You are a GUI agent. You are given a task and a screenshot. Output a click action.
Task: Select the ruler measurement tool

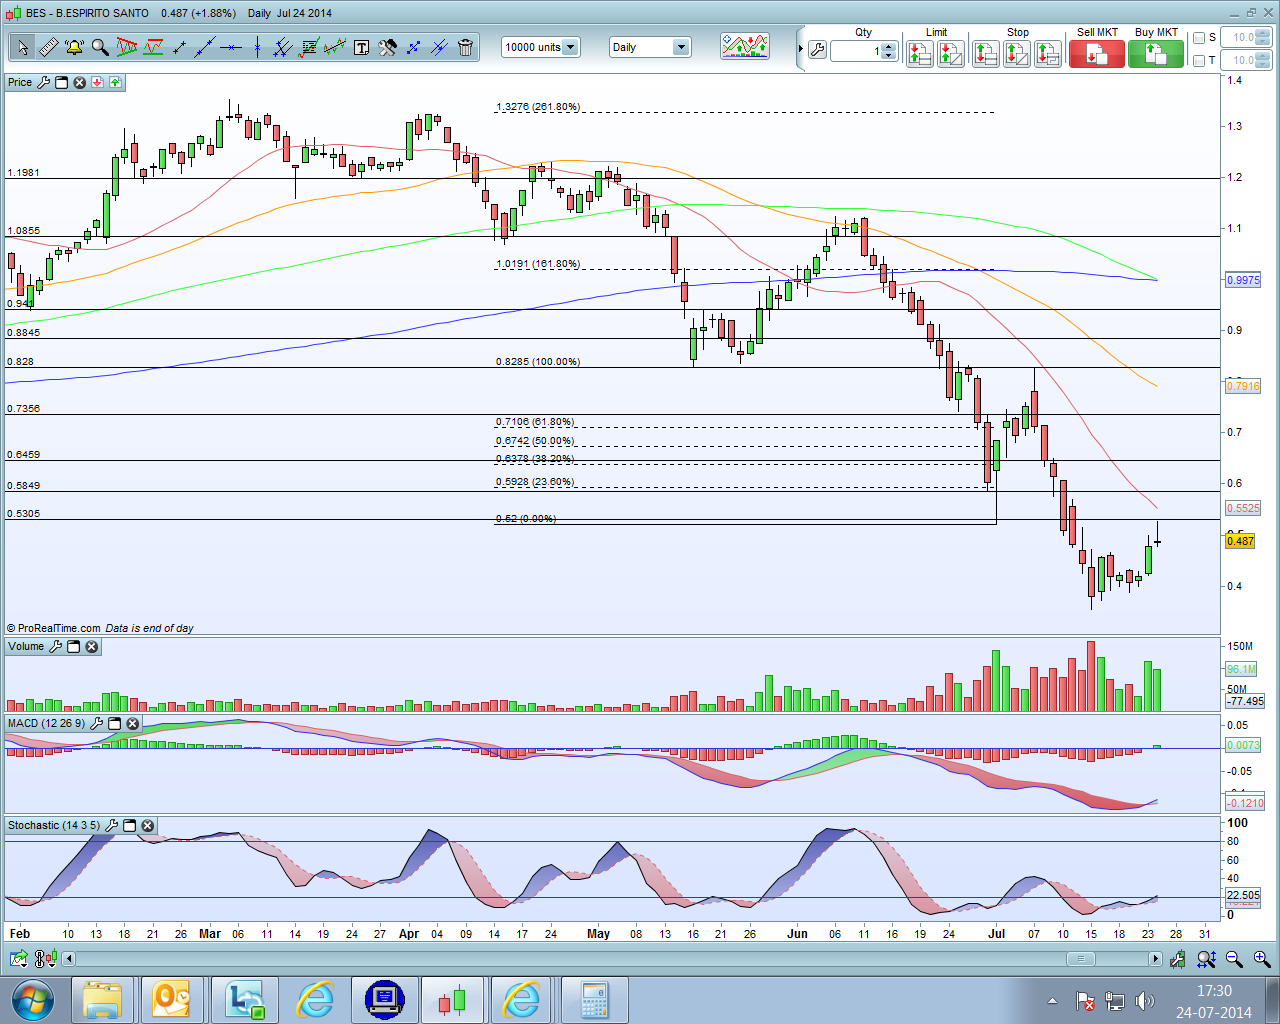coord(48,47)
